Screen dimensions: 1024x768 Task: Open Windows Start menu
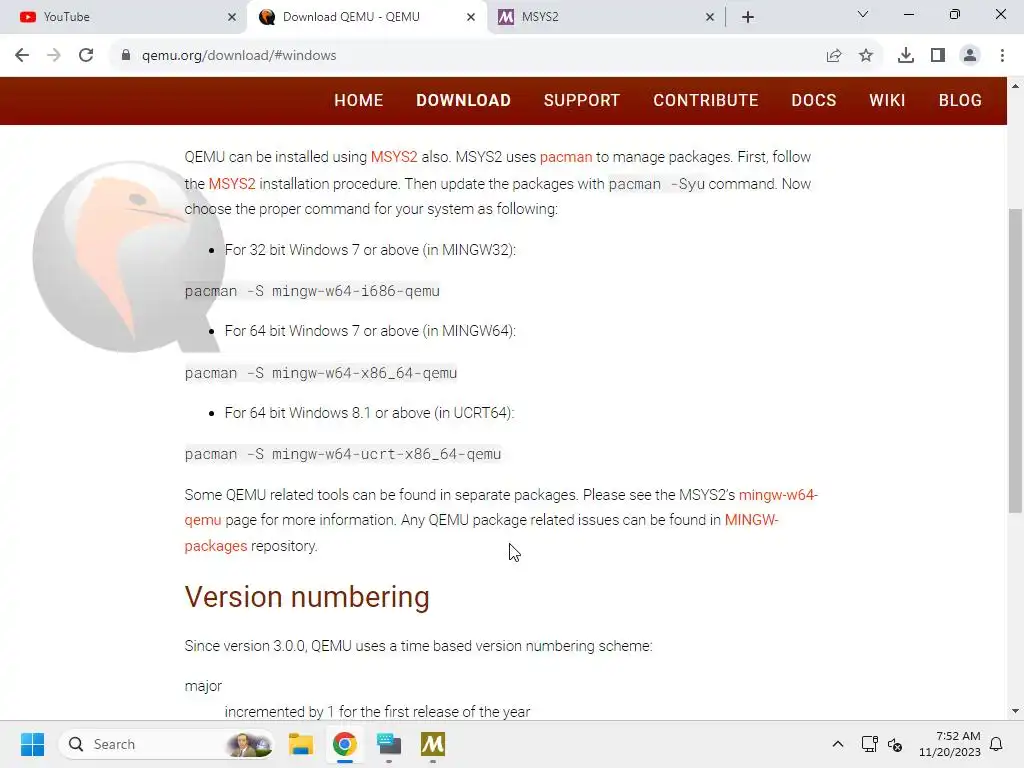click(32, 744)
